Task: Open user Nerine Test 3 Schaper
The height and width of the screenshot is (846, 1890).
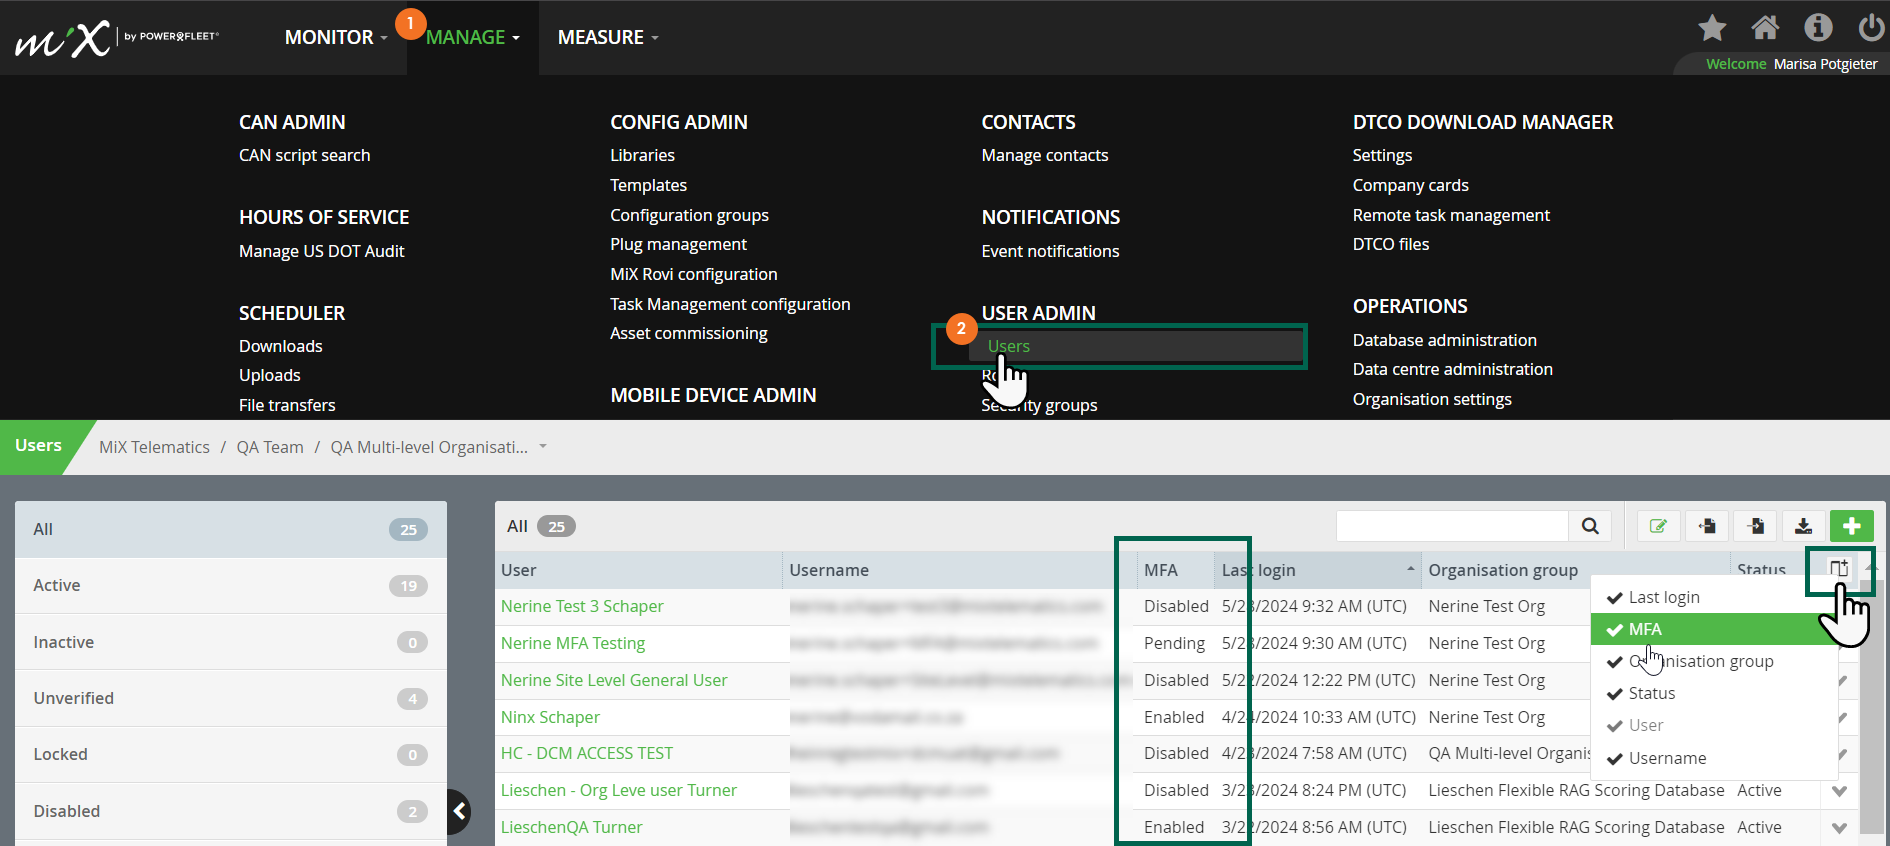Action: (582, 606)
